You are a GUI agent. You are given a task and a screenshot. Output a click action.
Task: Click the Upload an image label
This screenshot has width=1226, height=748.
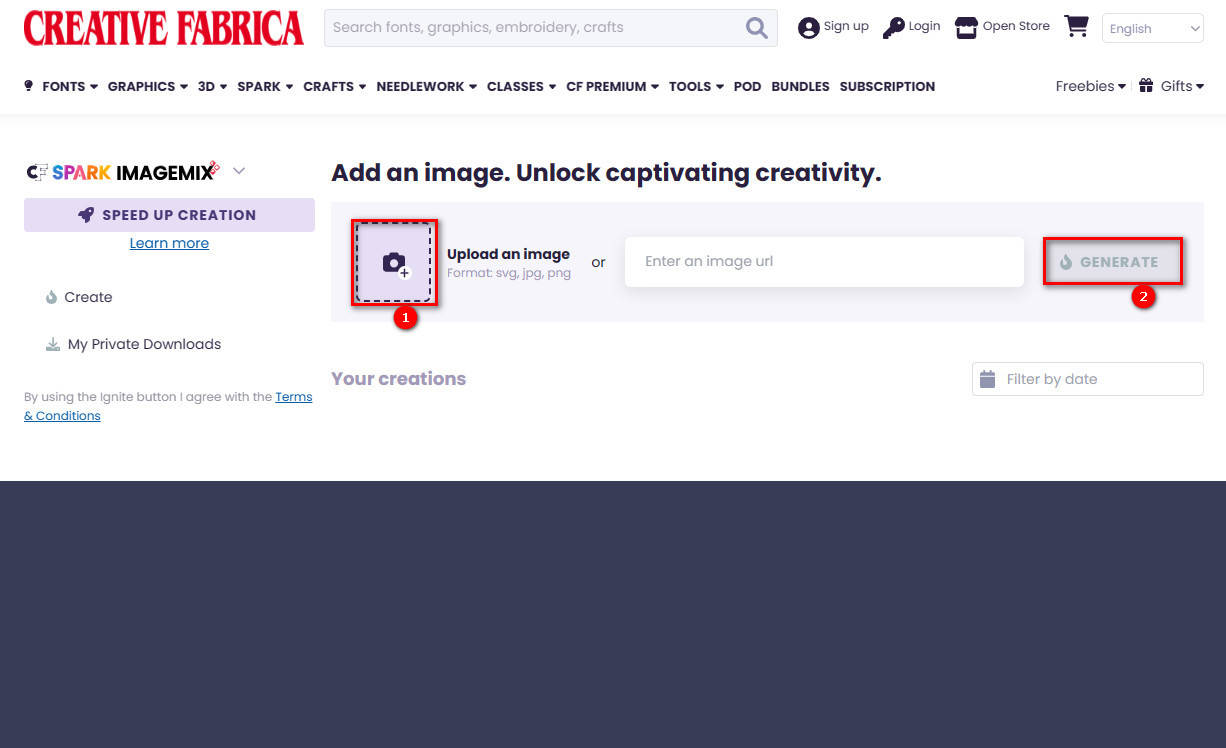click(x=508, y=254)
